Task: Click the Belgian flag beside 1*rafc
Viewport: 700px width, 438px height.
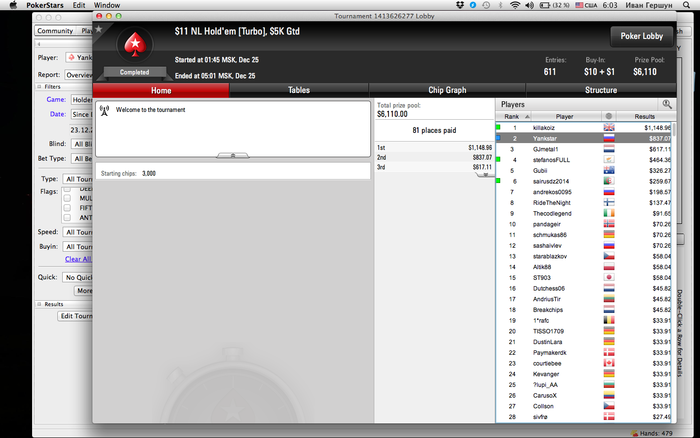Action: (609, 321)
